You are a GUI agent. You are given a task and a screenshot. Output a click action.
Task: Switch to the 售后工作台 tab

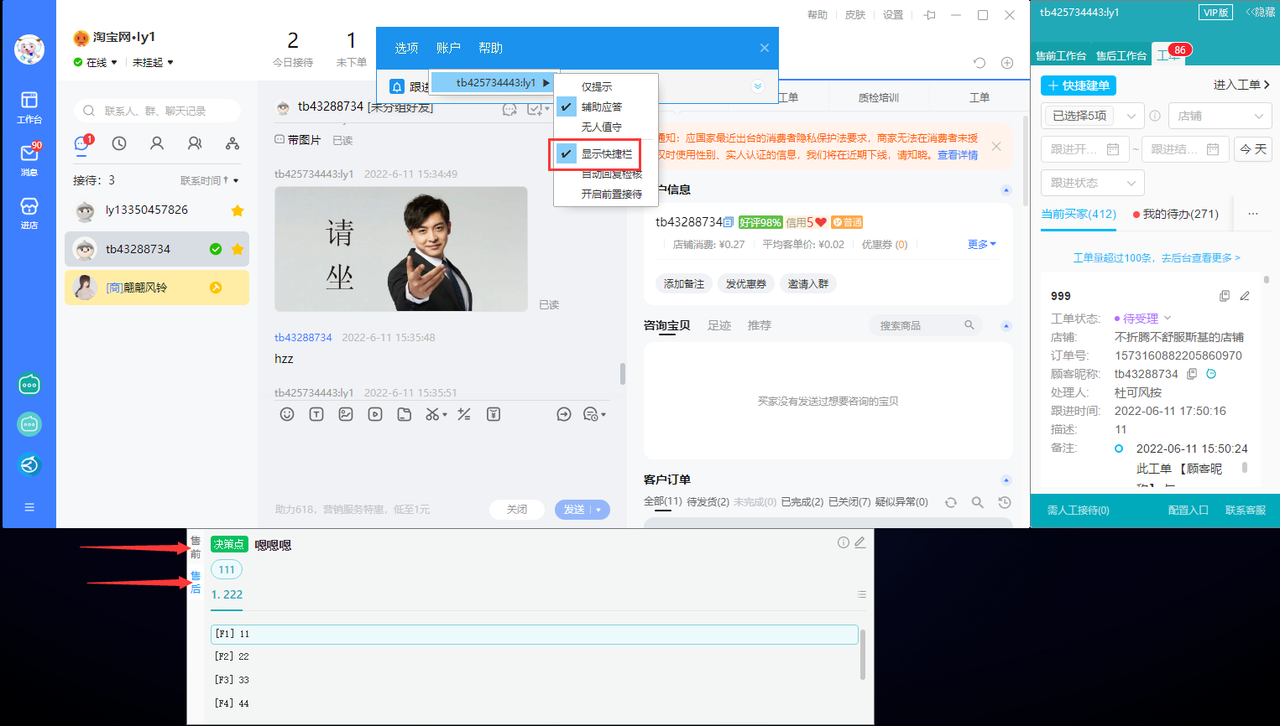(x=1121, y=56)
